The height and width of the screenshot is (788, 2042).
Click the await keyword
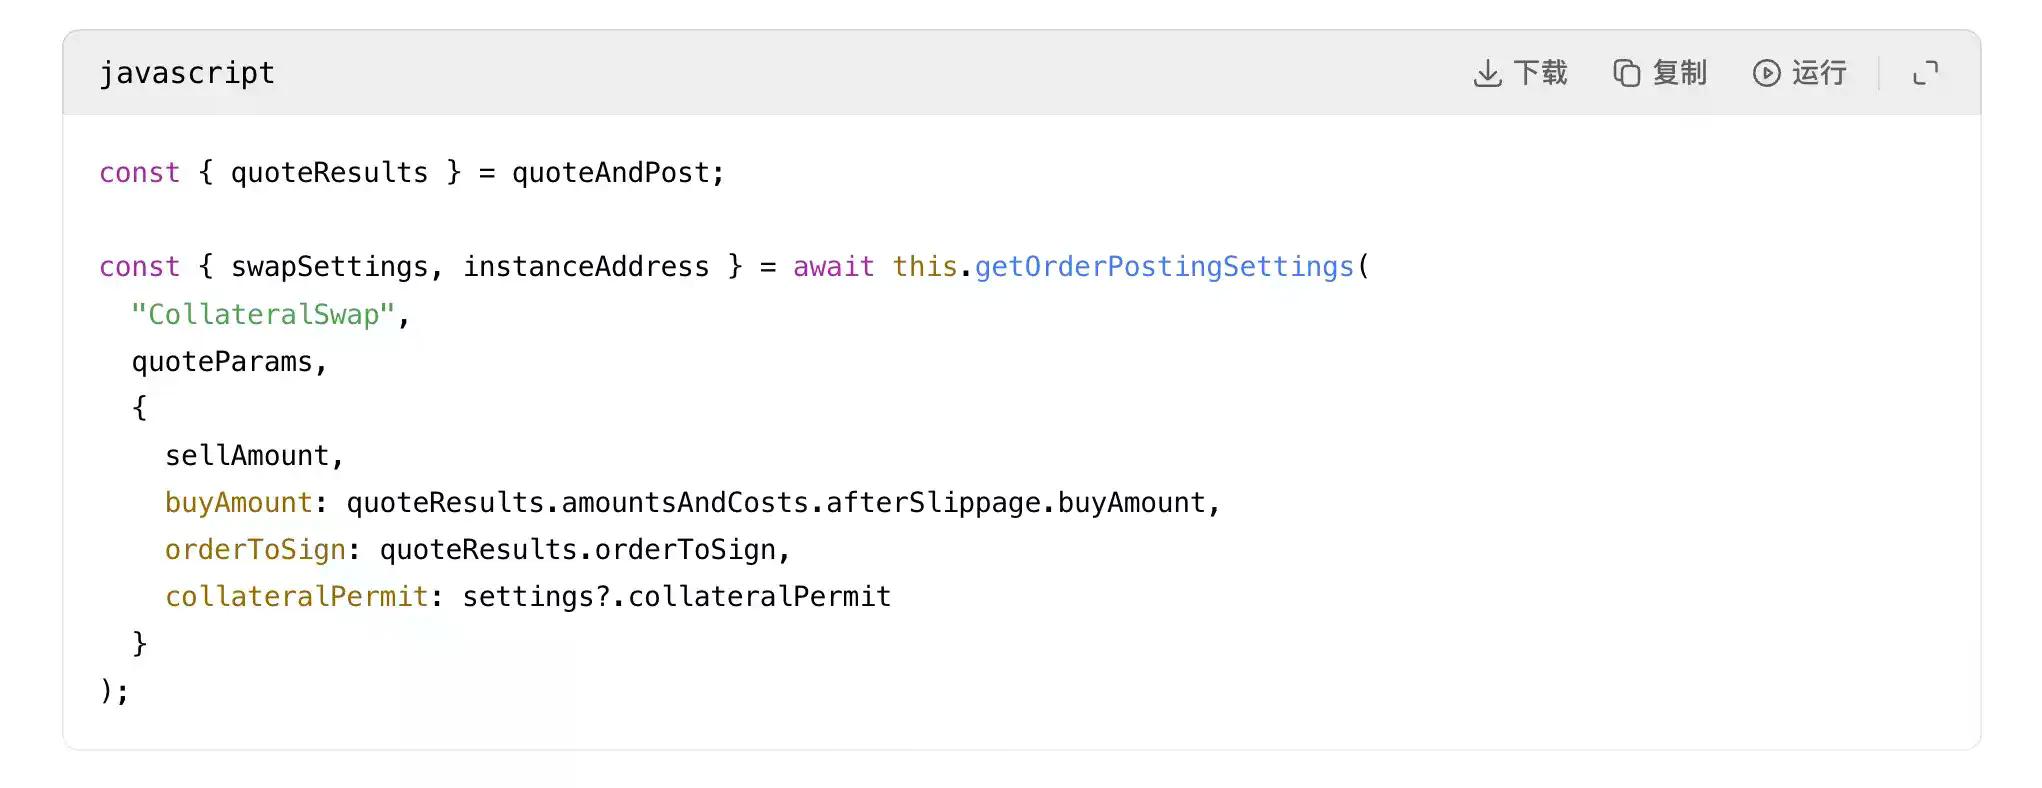833,267
